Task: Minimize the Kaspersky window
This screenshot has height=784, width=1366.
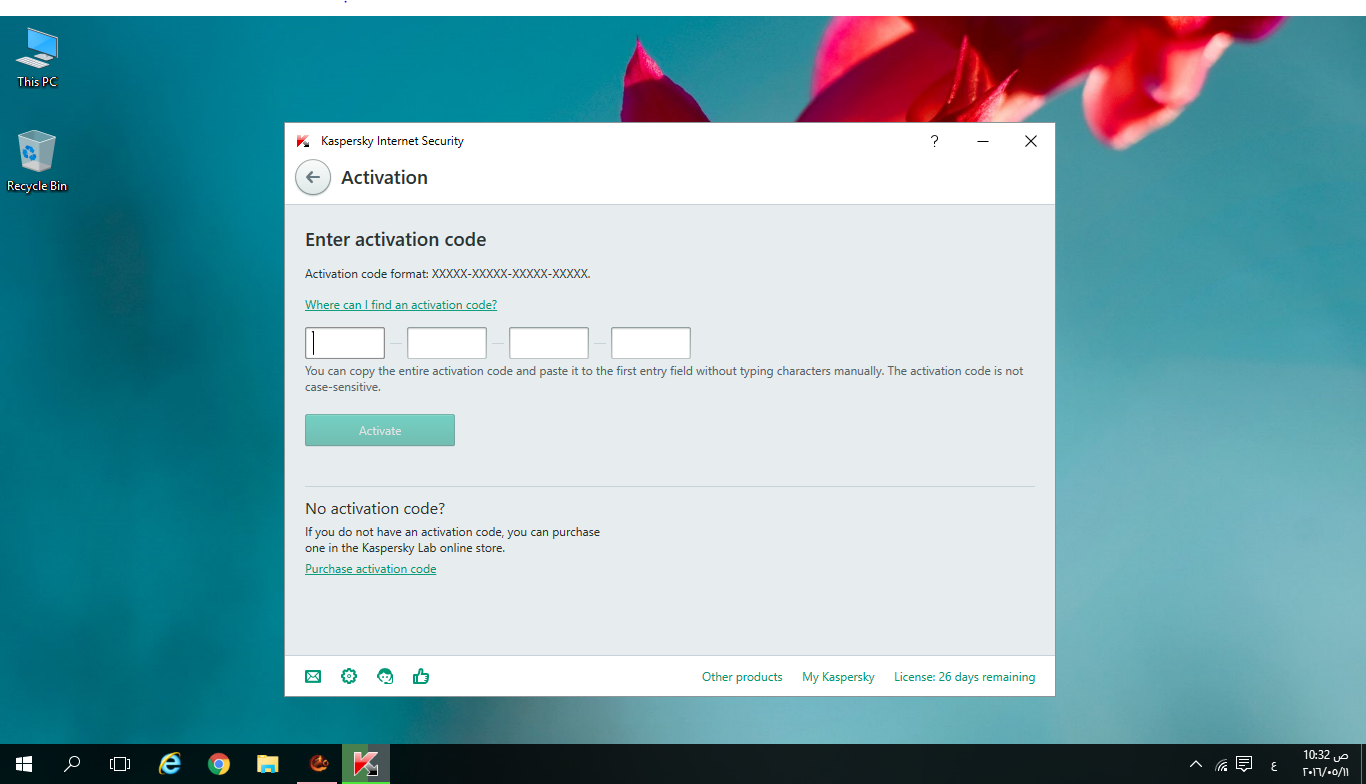Action: point(983,141)
